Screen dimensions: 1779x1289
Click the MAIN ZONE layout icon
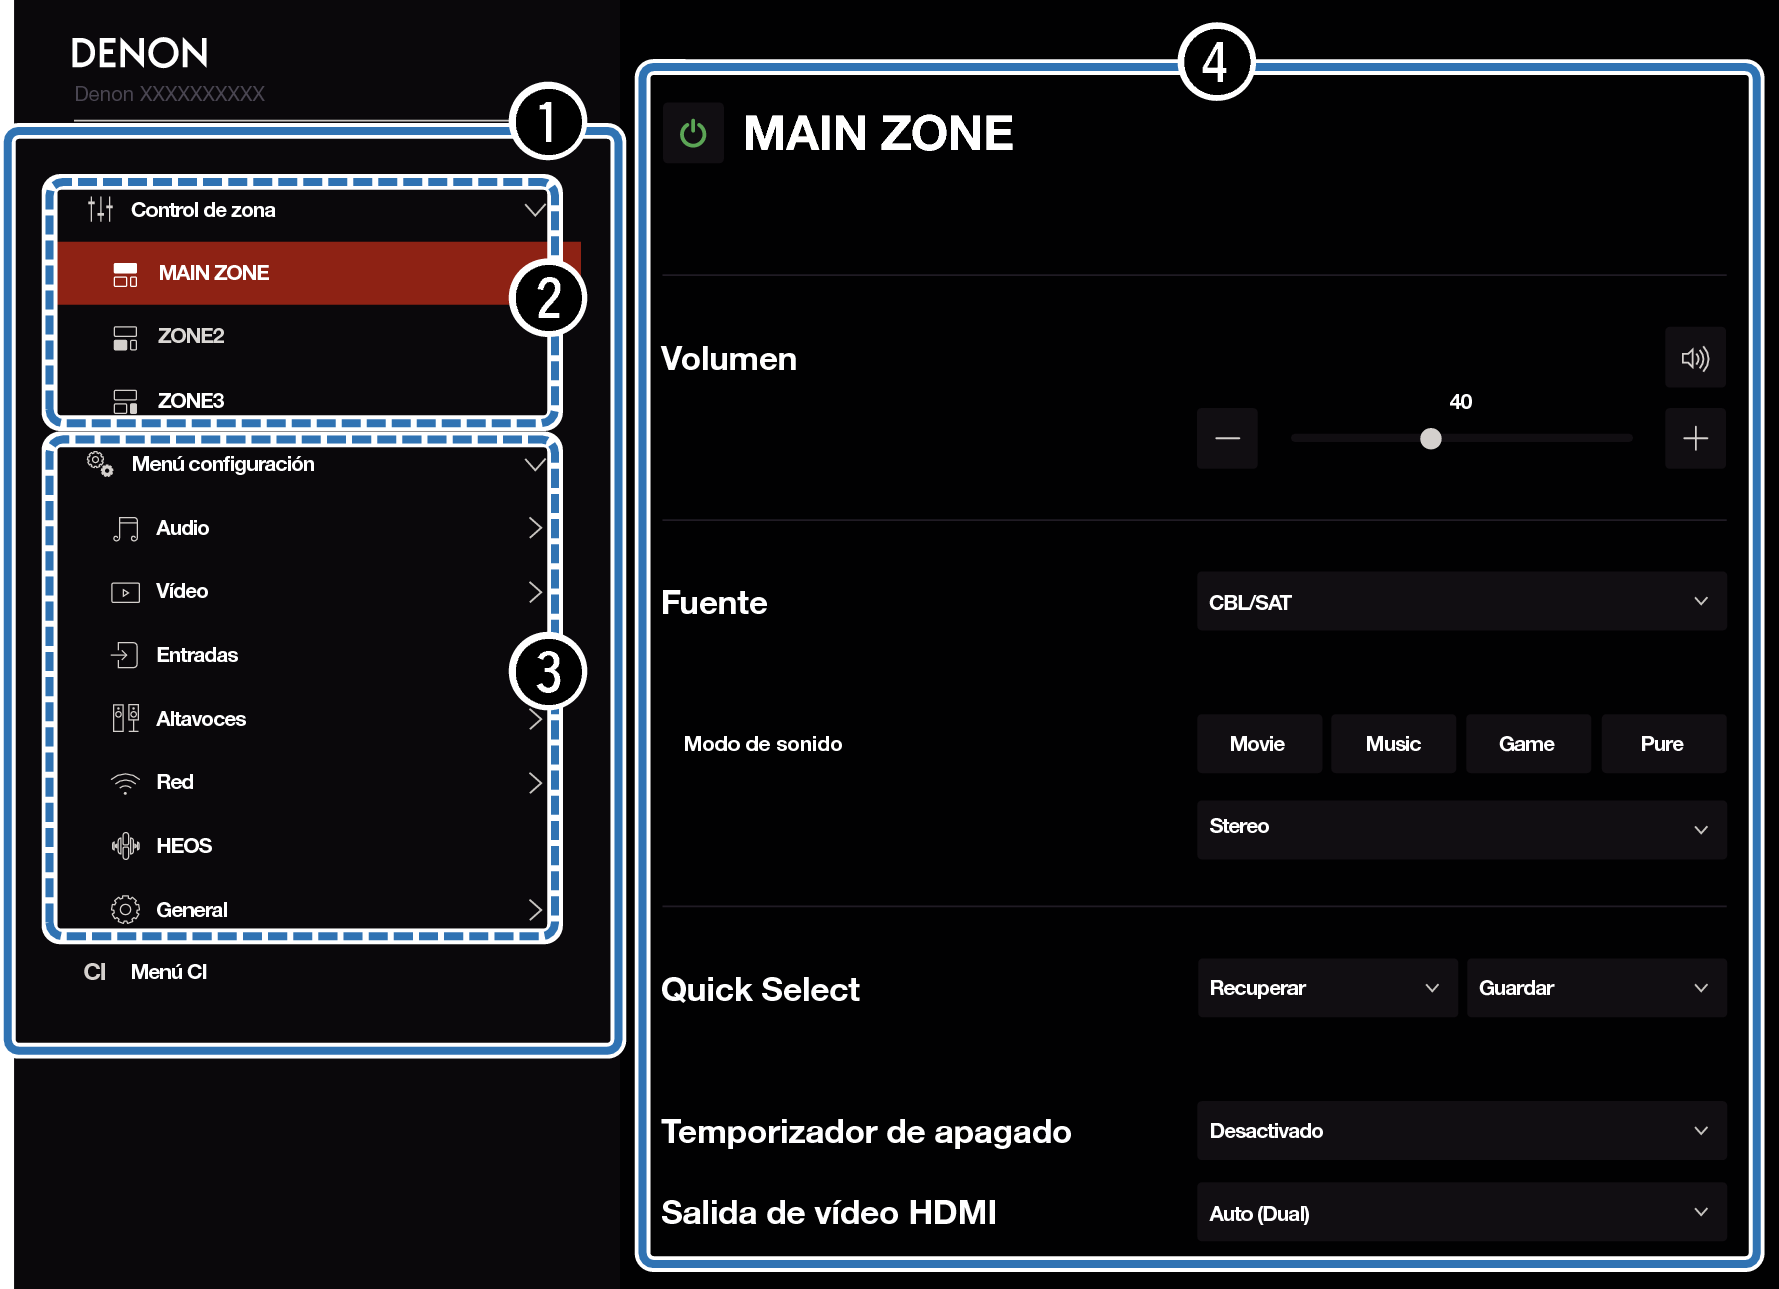tap(125, 274)
